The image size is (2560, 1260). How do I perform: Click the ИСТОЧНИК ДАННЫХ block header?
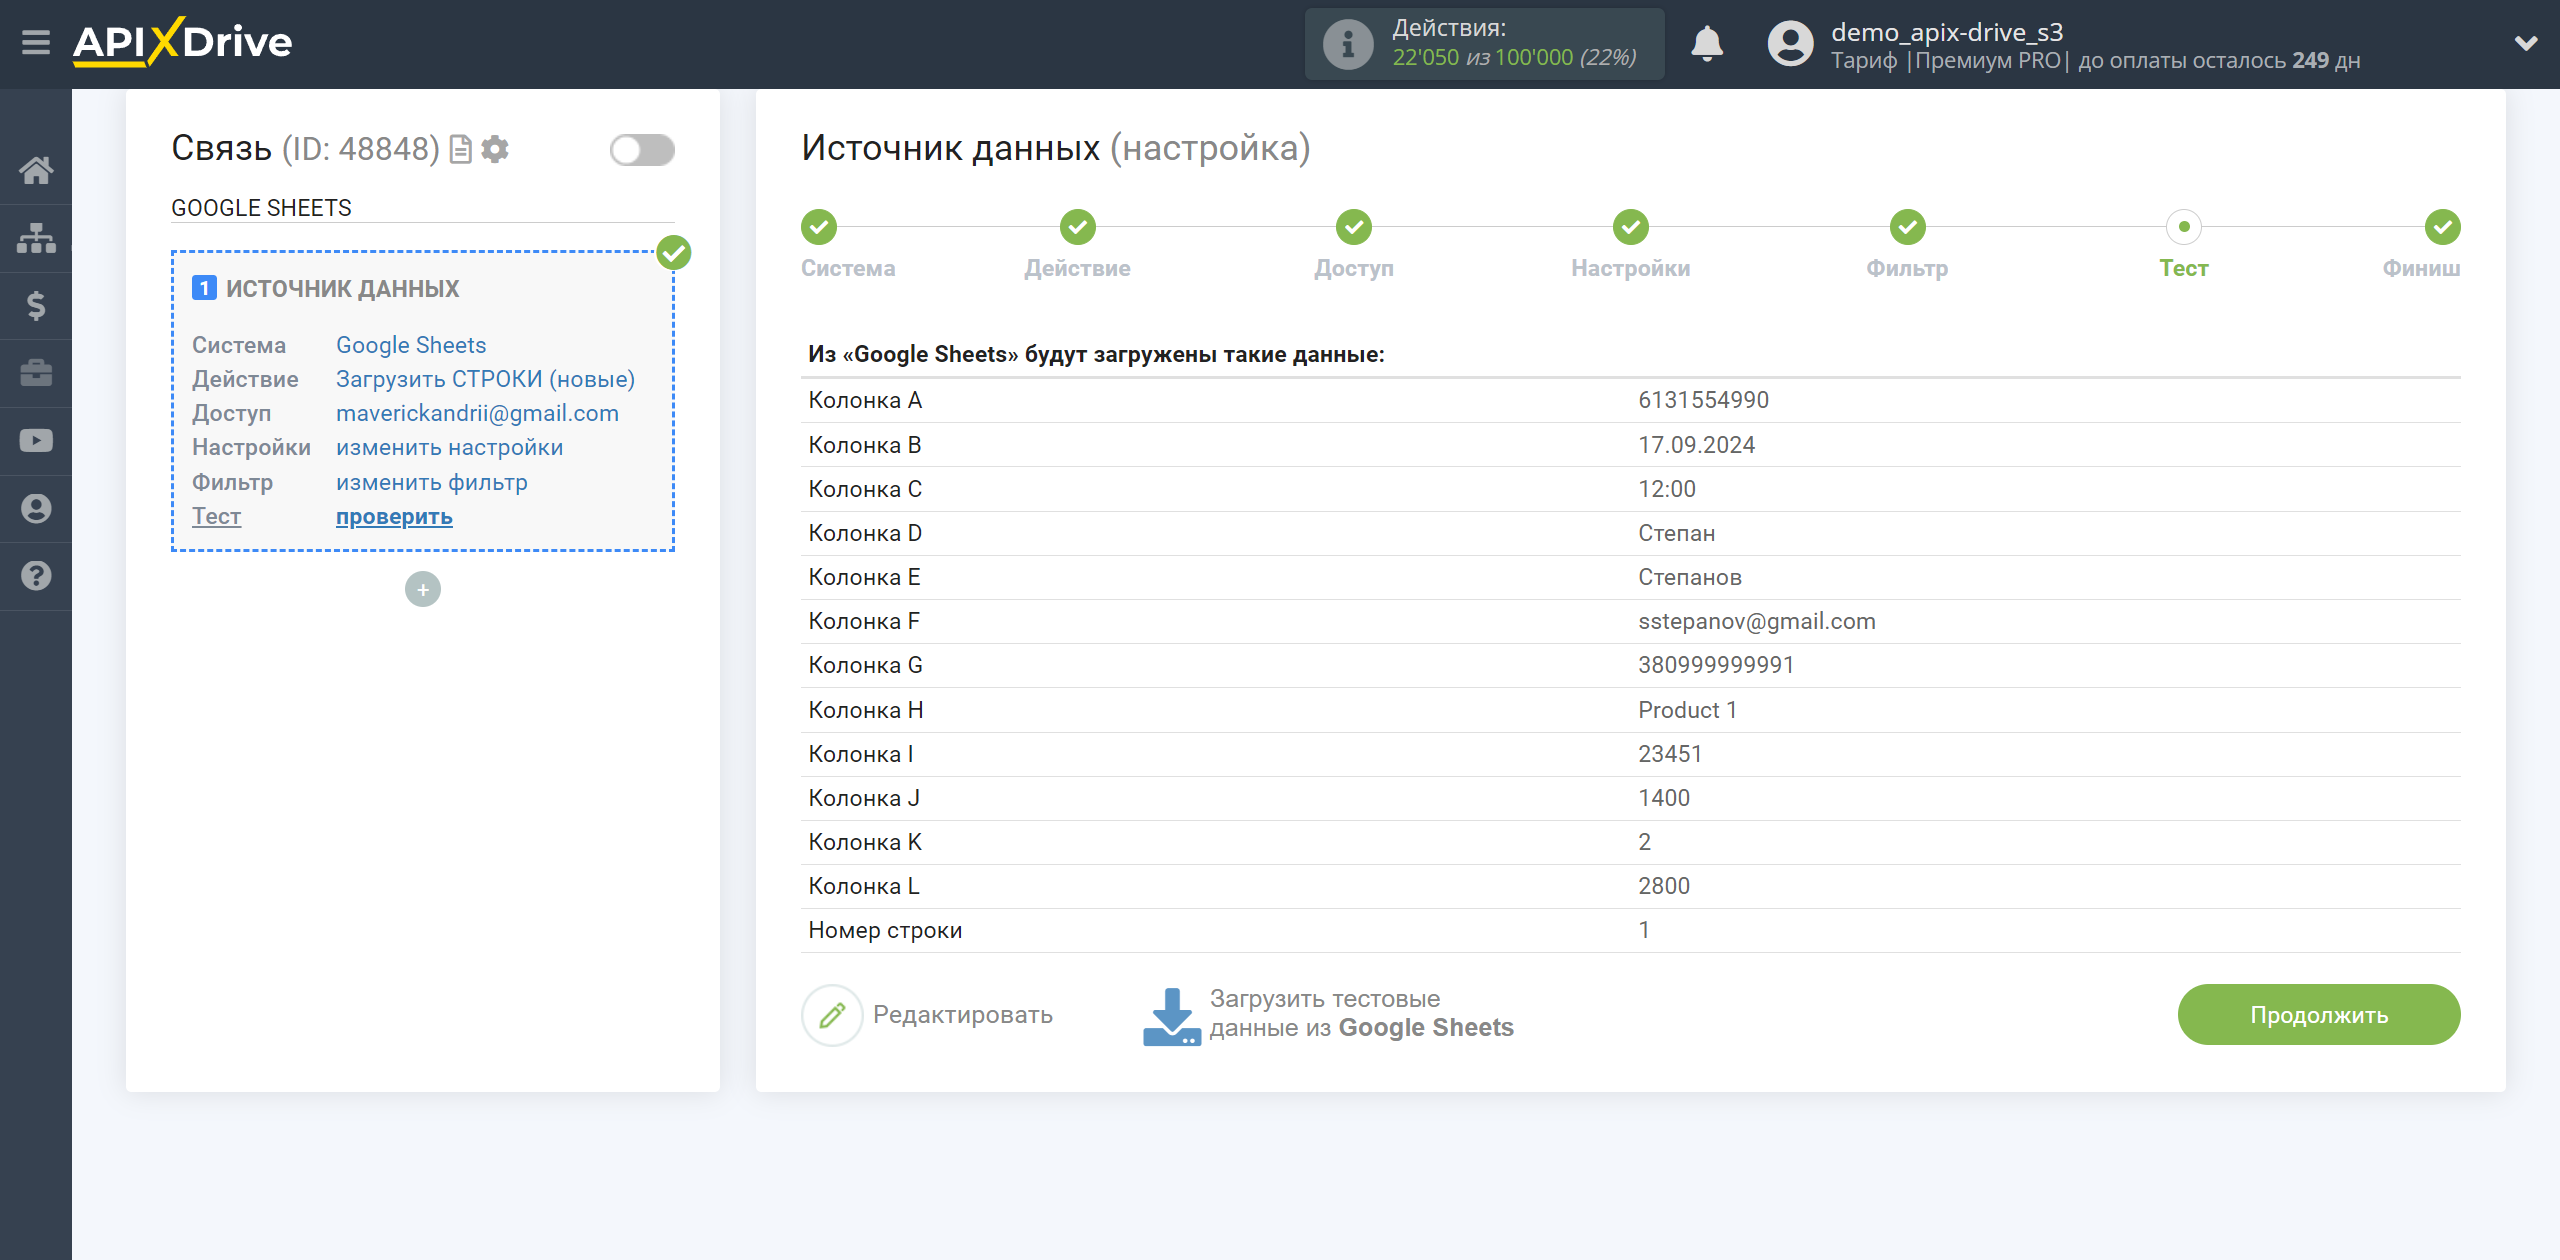pos(342,289)
